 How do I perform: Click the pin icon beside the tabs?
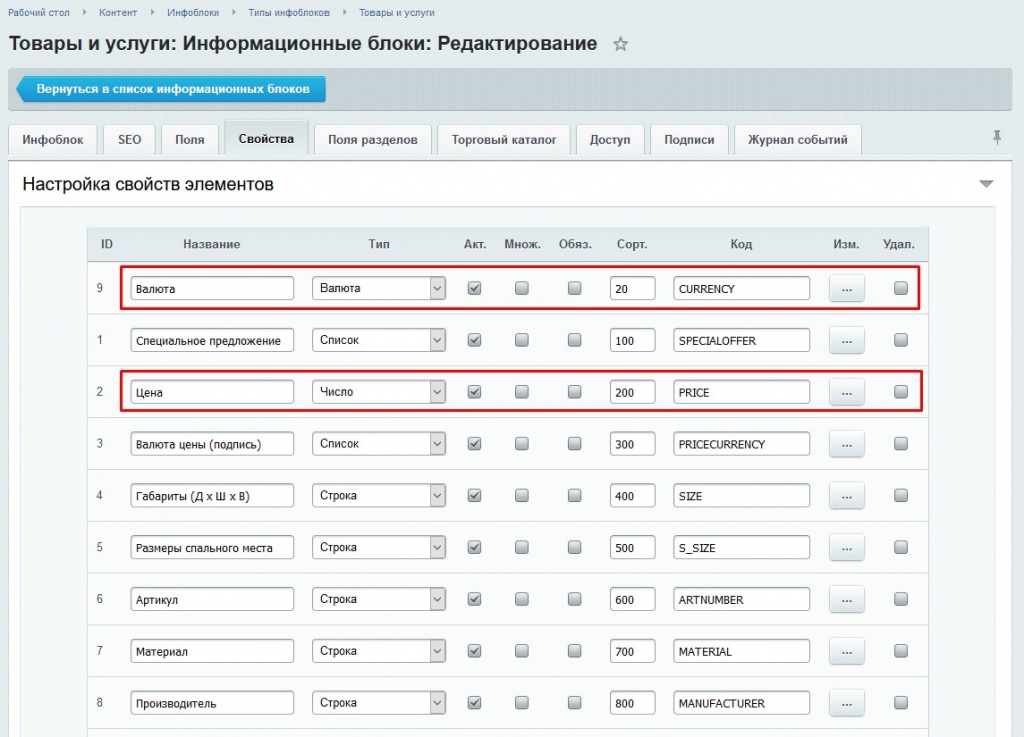coord(997,138)
